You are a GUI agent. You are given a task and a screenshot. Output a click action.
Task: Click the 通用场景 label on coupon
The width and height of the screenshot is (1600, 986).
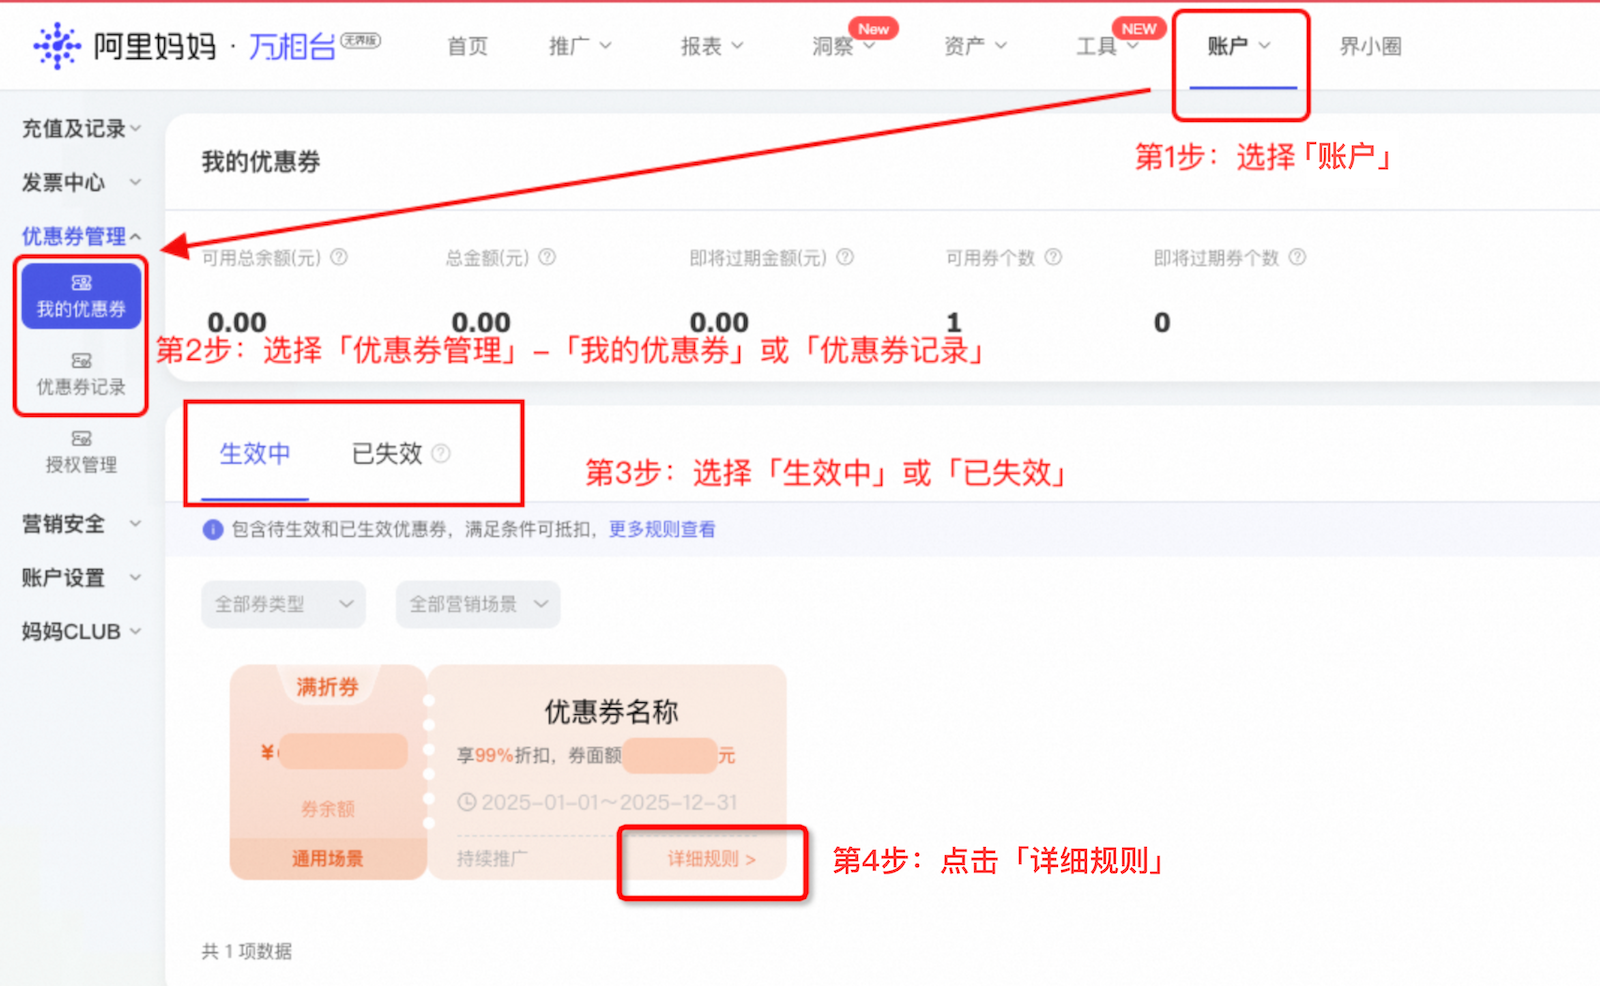tap(328, 858)
